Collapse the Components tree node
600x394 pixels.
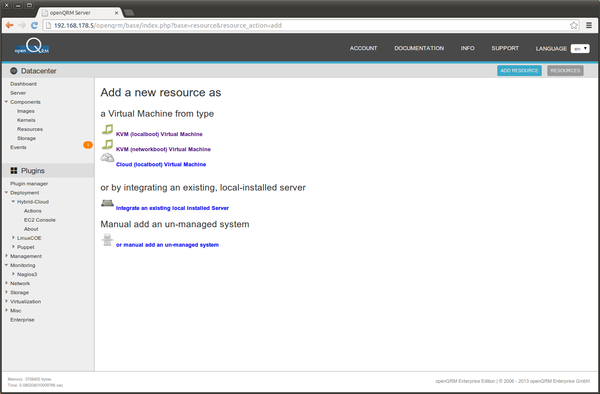click(7, 102)
